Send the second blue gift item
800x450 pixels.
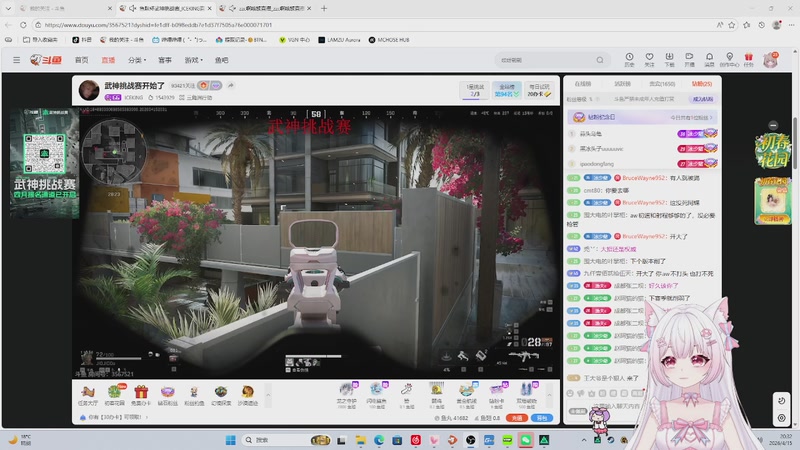tap(377, 394)
